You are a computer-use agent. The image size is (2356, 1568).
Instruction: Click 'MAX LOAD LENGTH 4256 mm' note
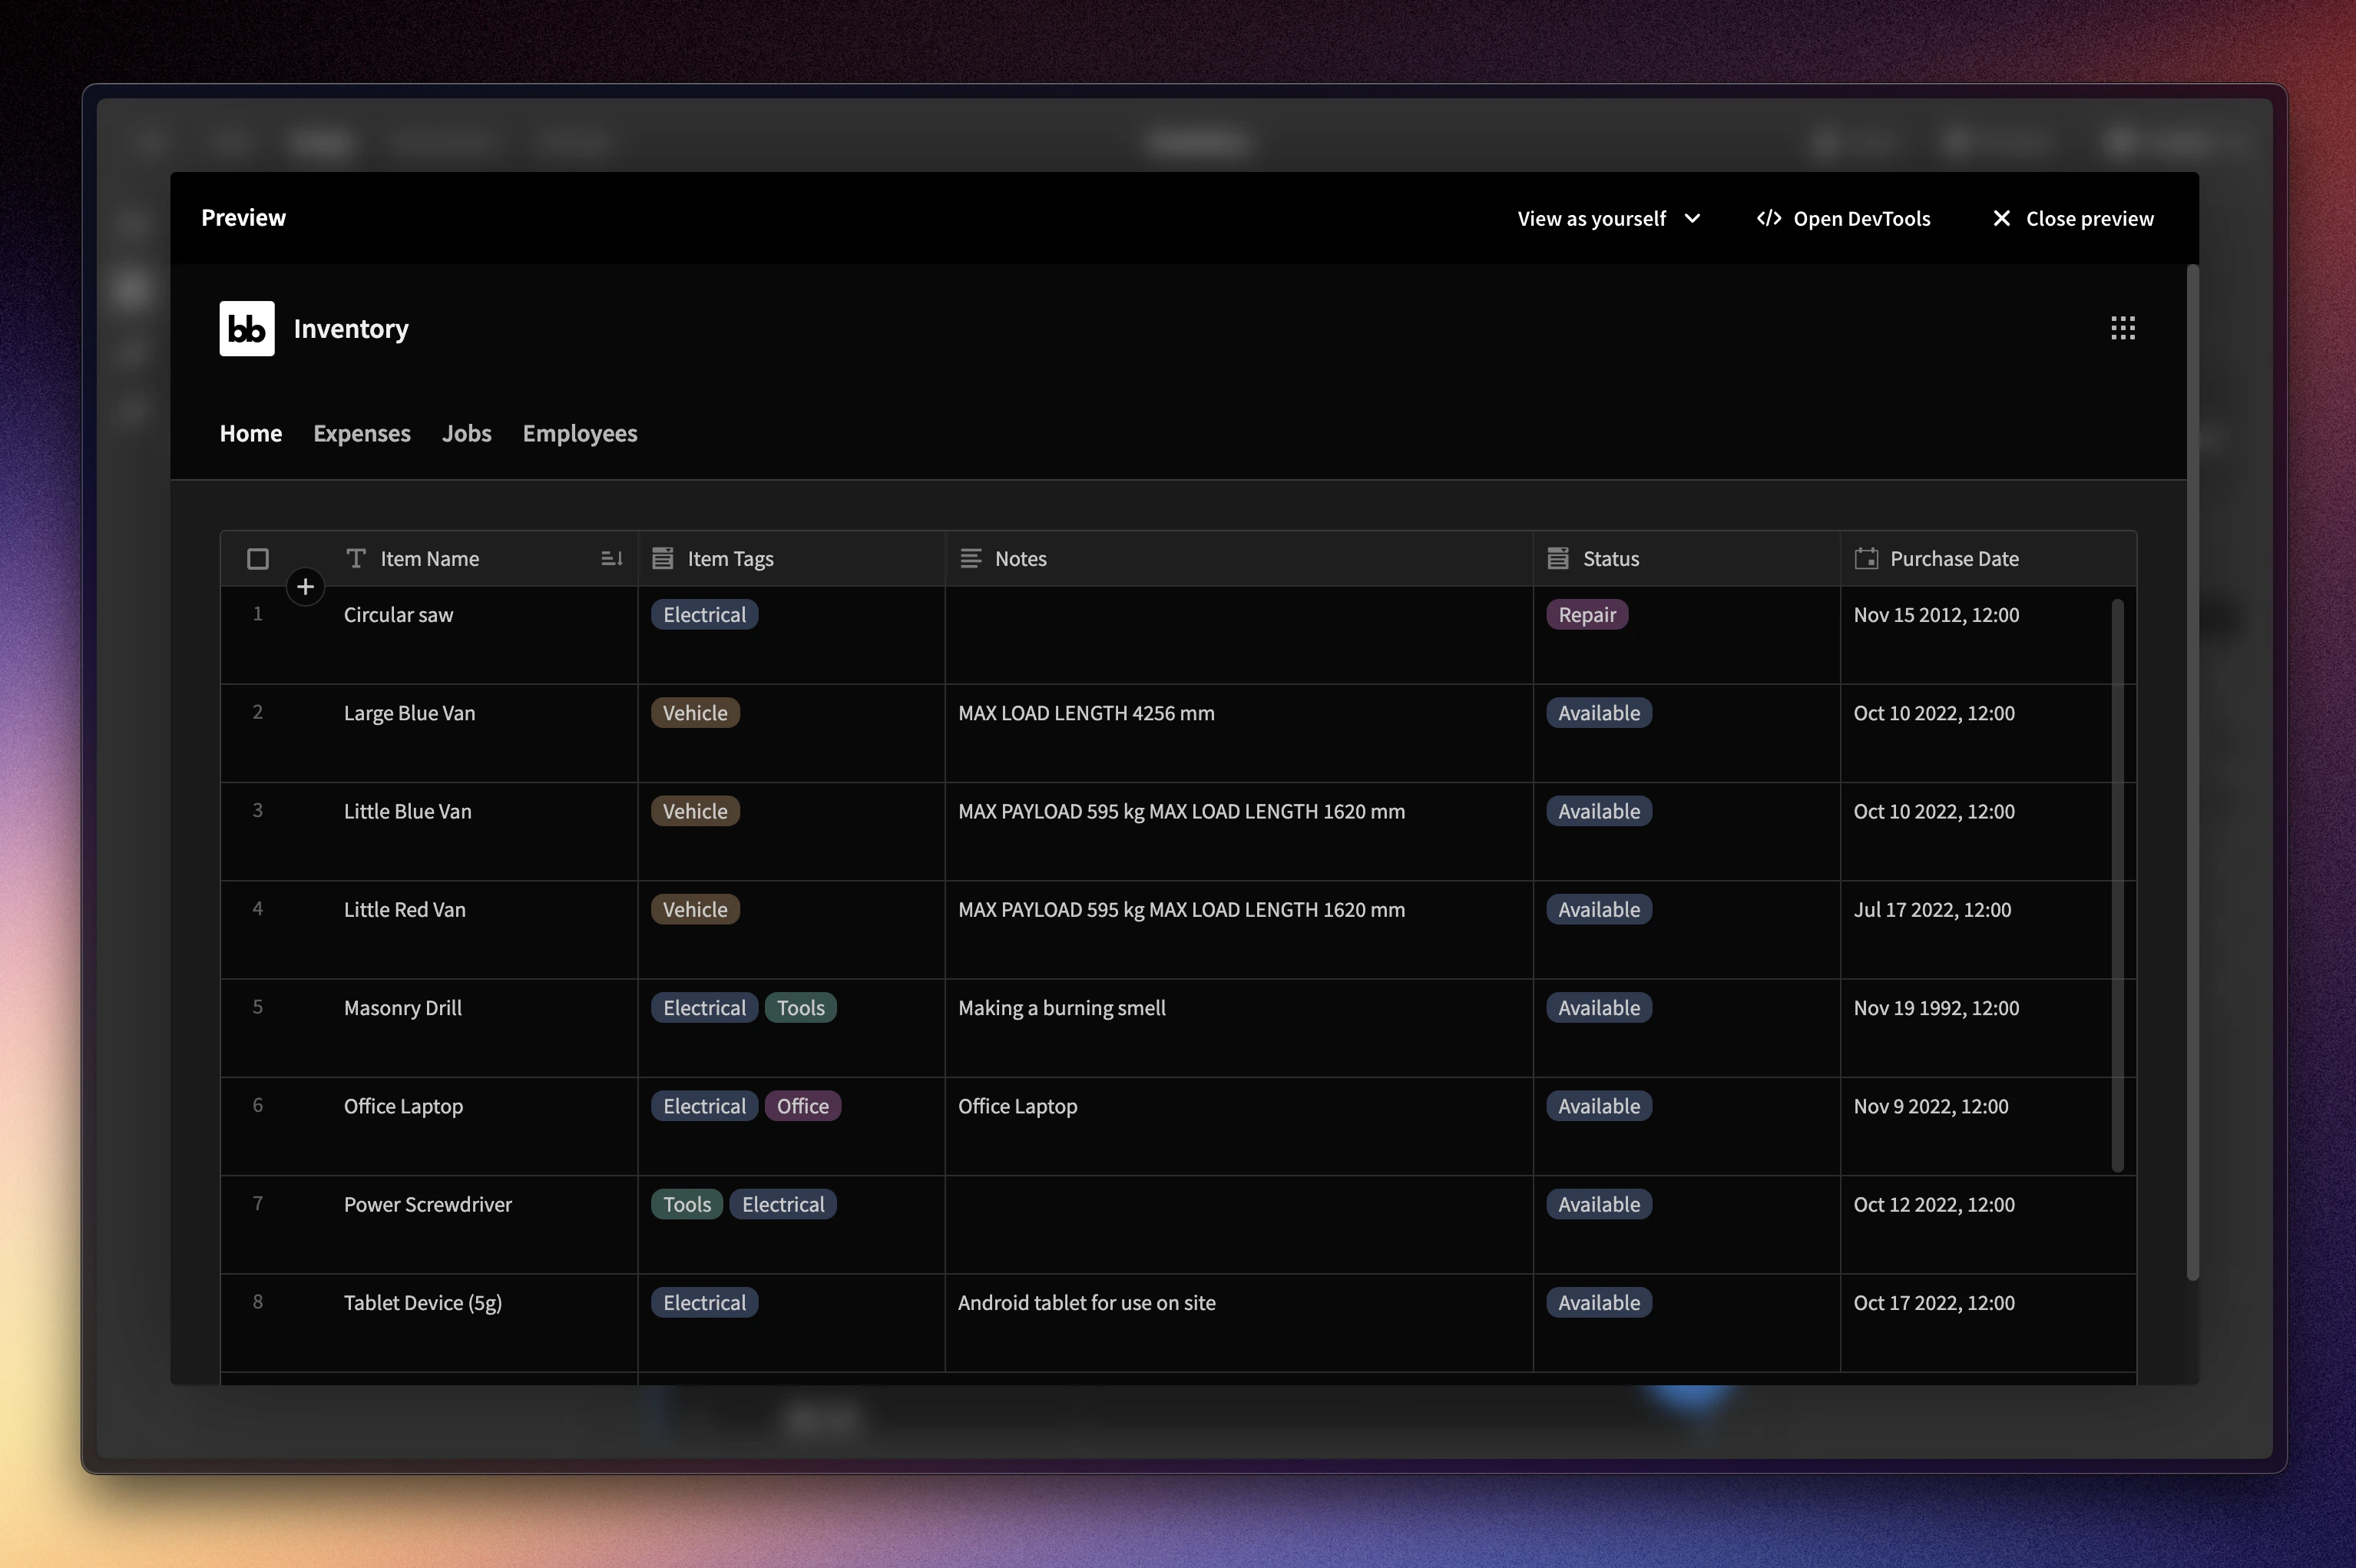point(1086,713)
